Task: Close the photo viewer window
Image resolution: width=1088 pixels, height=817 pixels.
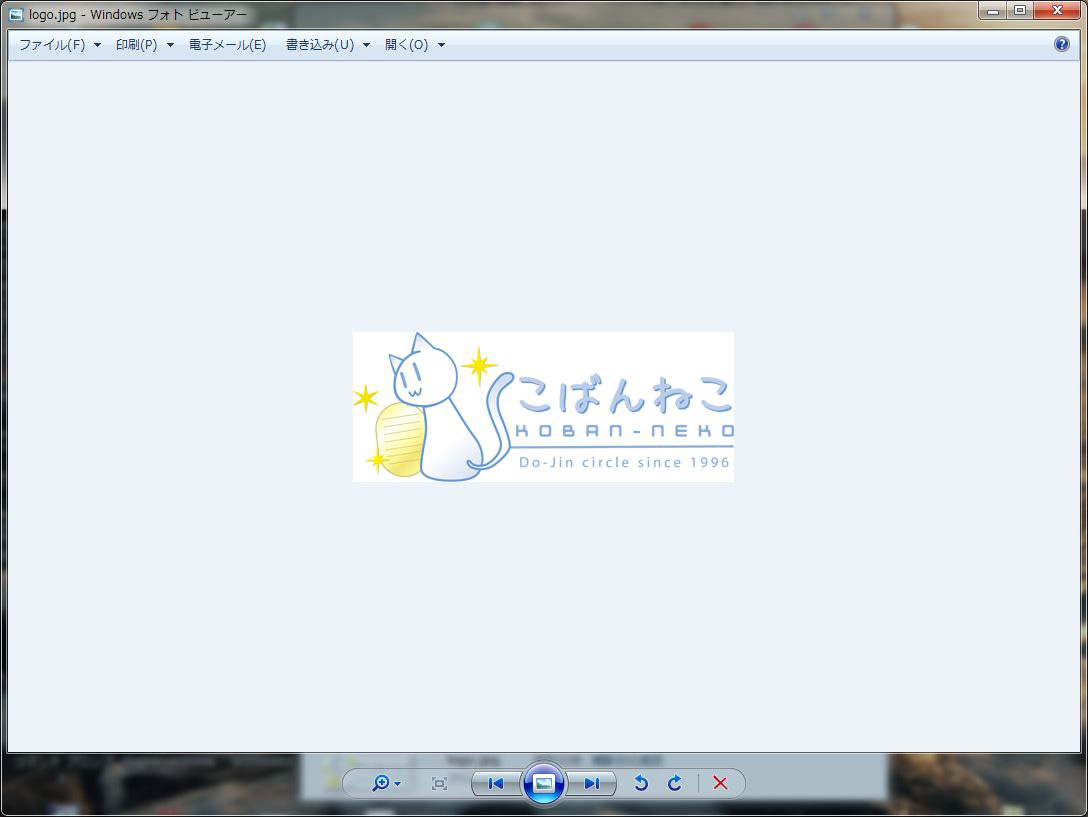Action: [x=1057, y=10]
